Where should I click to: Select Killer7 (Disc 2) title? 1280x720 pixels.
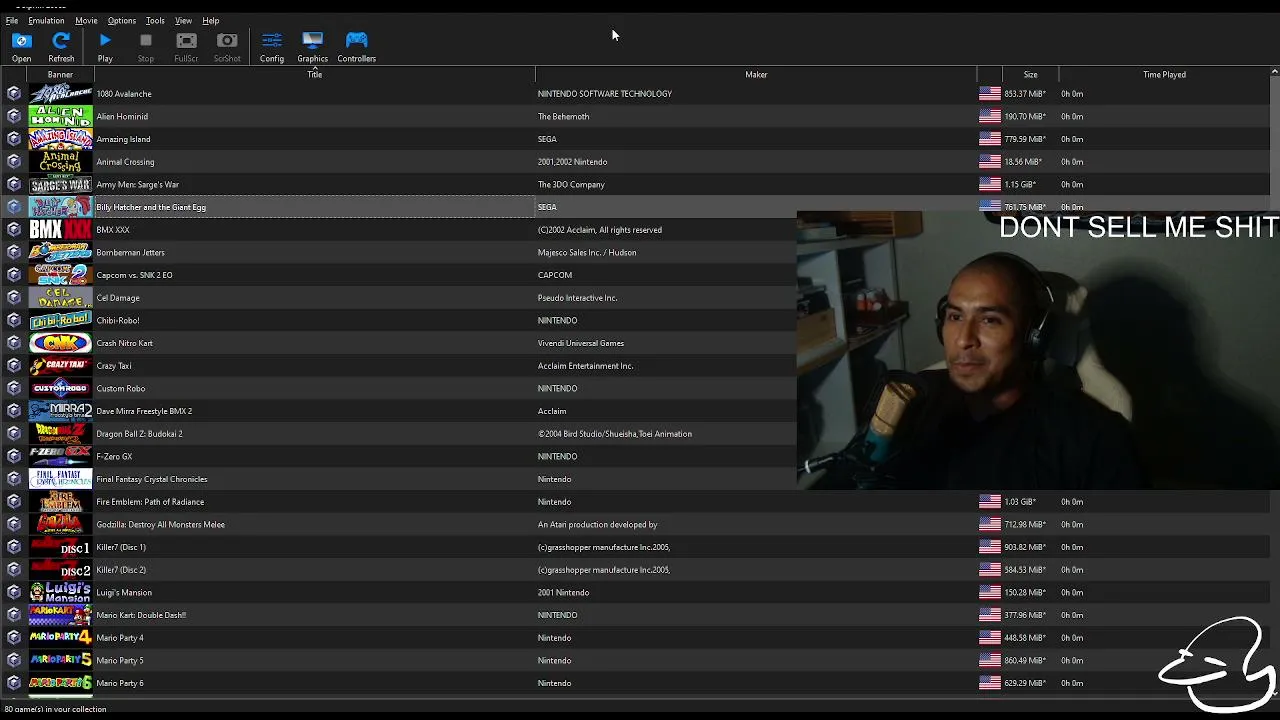121,570
